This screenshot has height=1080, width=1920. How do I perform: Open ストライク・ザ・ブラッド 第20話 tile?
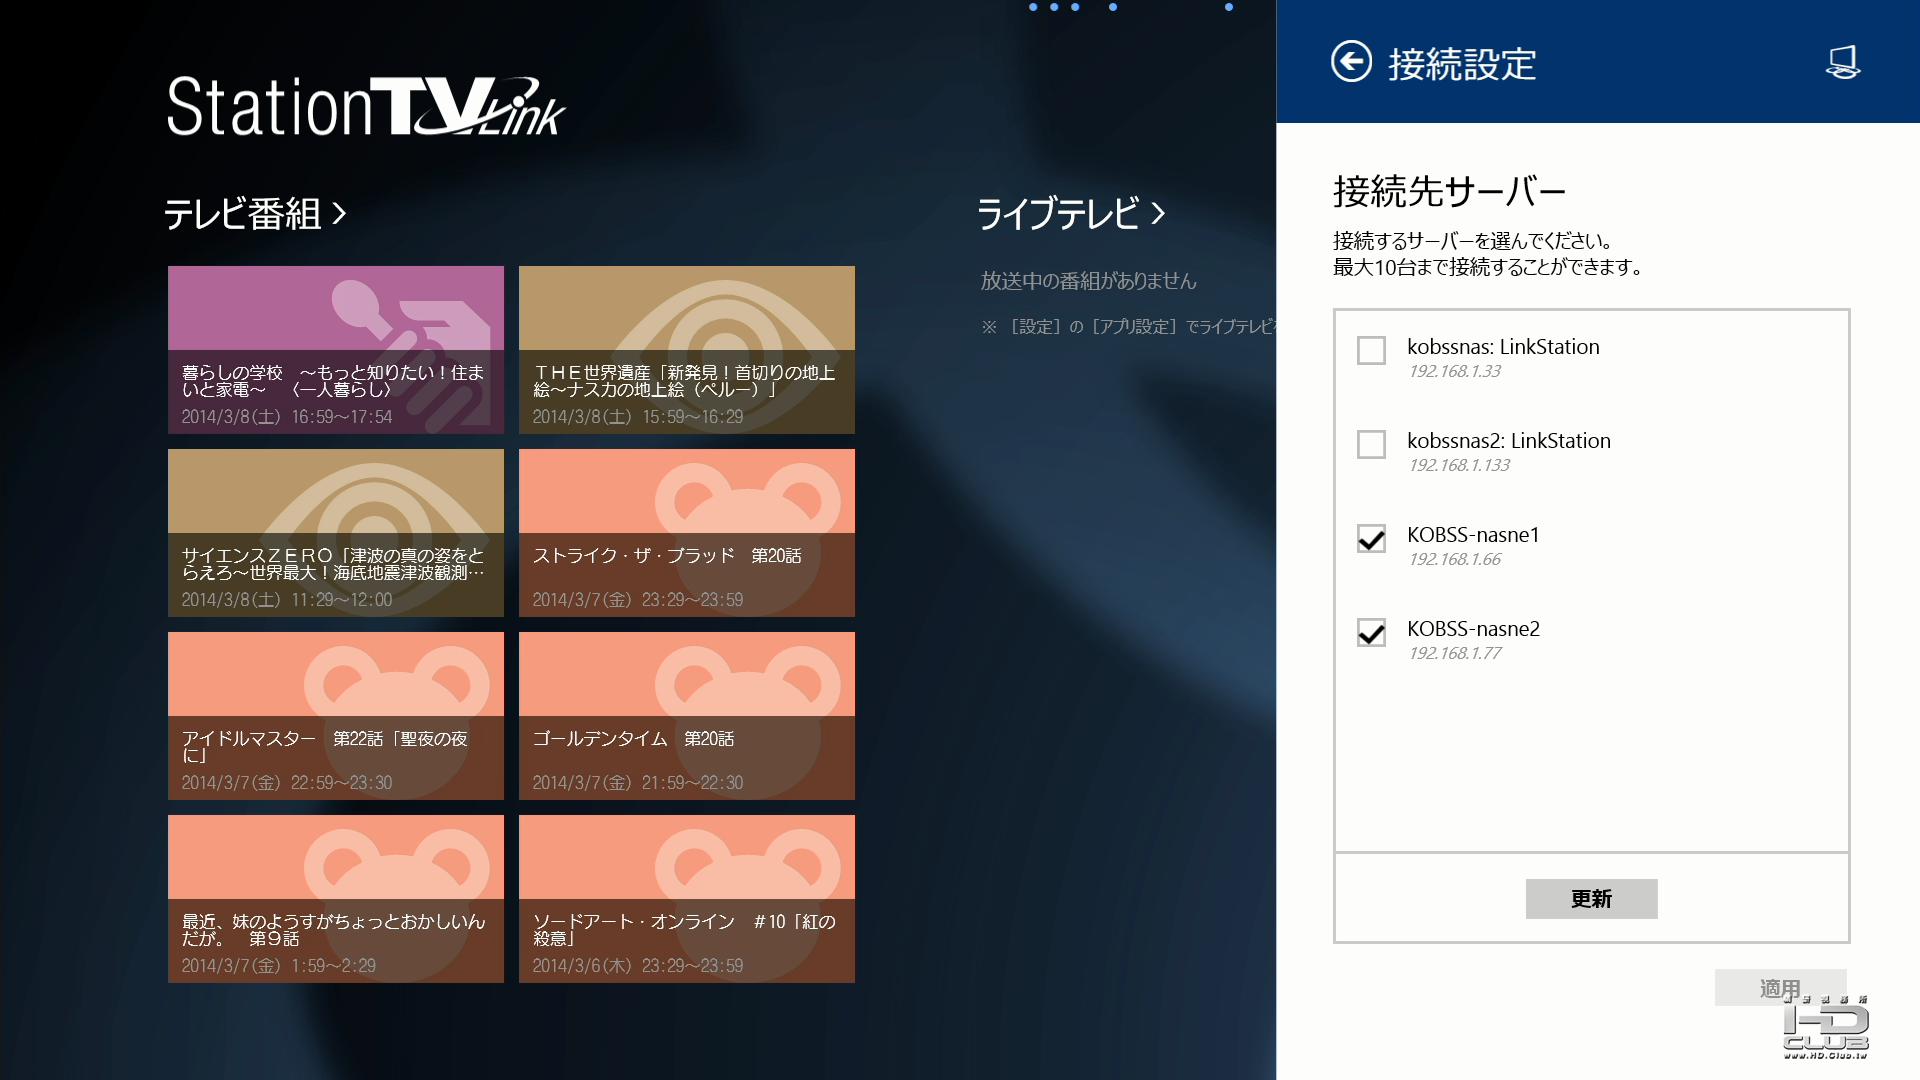click(x=687, y=532)
